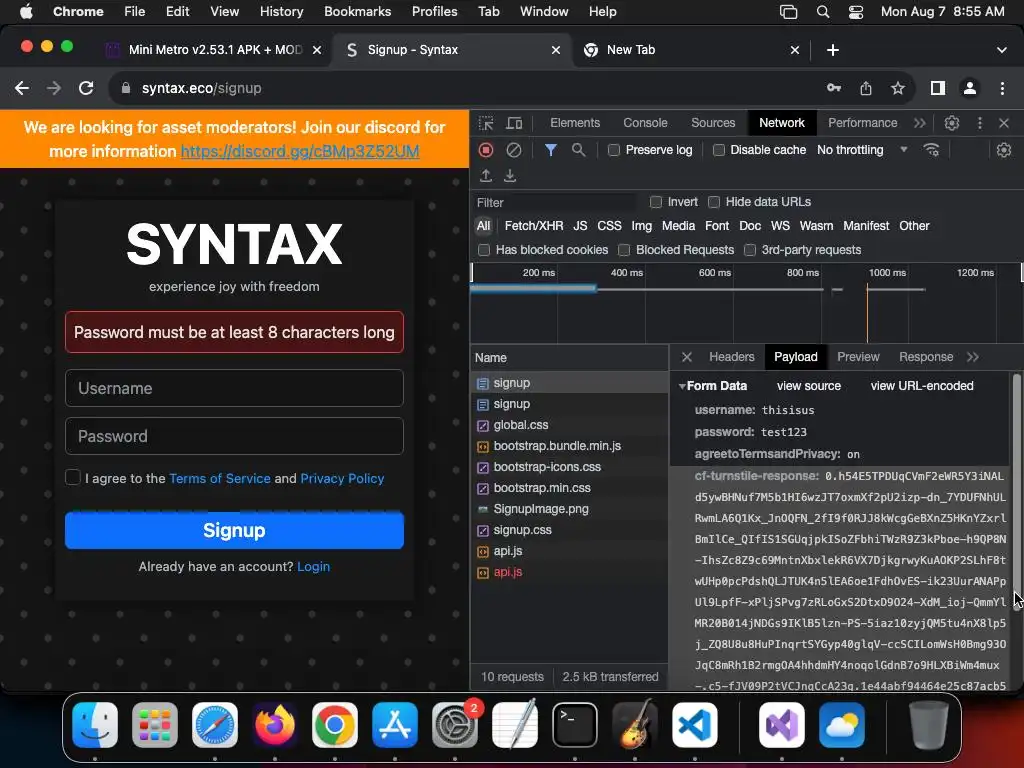1024x768 pixels.
Task: Check Blocked Requests checkbox
Action: (624, 250)
